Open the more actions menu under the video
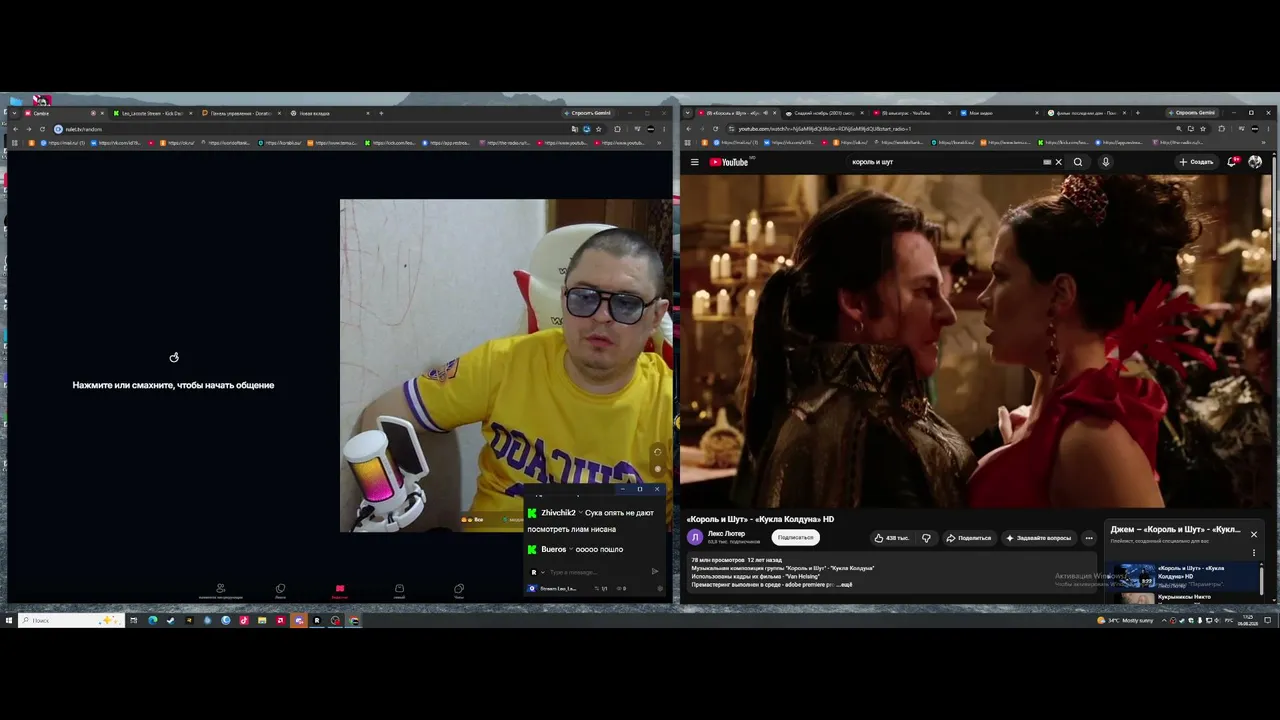Viewport: 1280px width, 720px height. 1089,538
